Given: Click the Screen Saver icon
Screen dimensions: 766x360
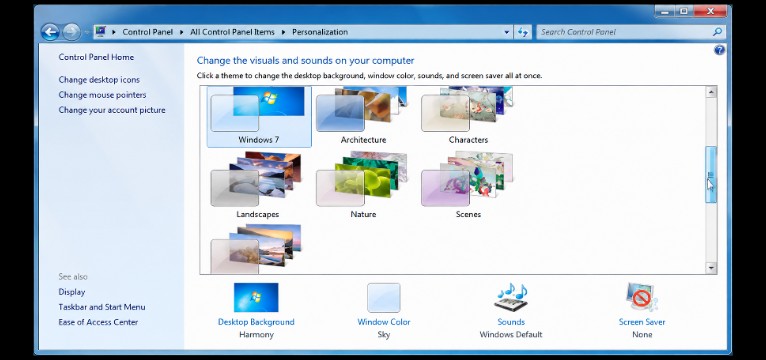Looking at the screenshot, I should 642,297.
